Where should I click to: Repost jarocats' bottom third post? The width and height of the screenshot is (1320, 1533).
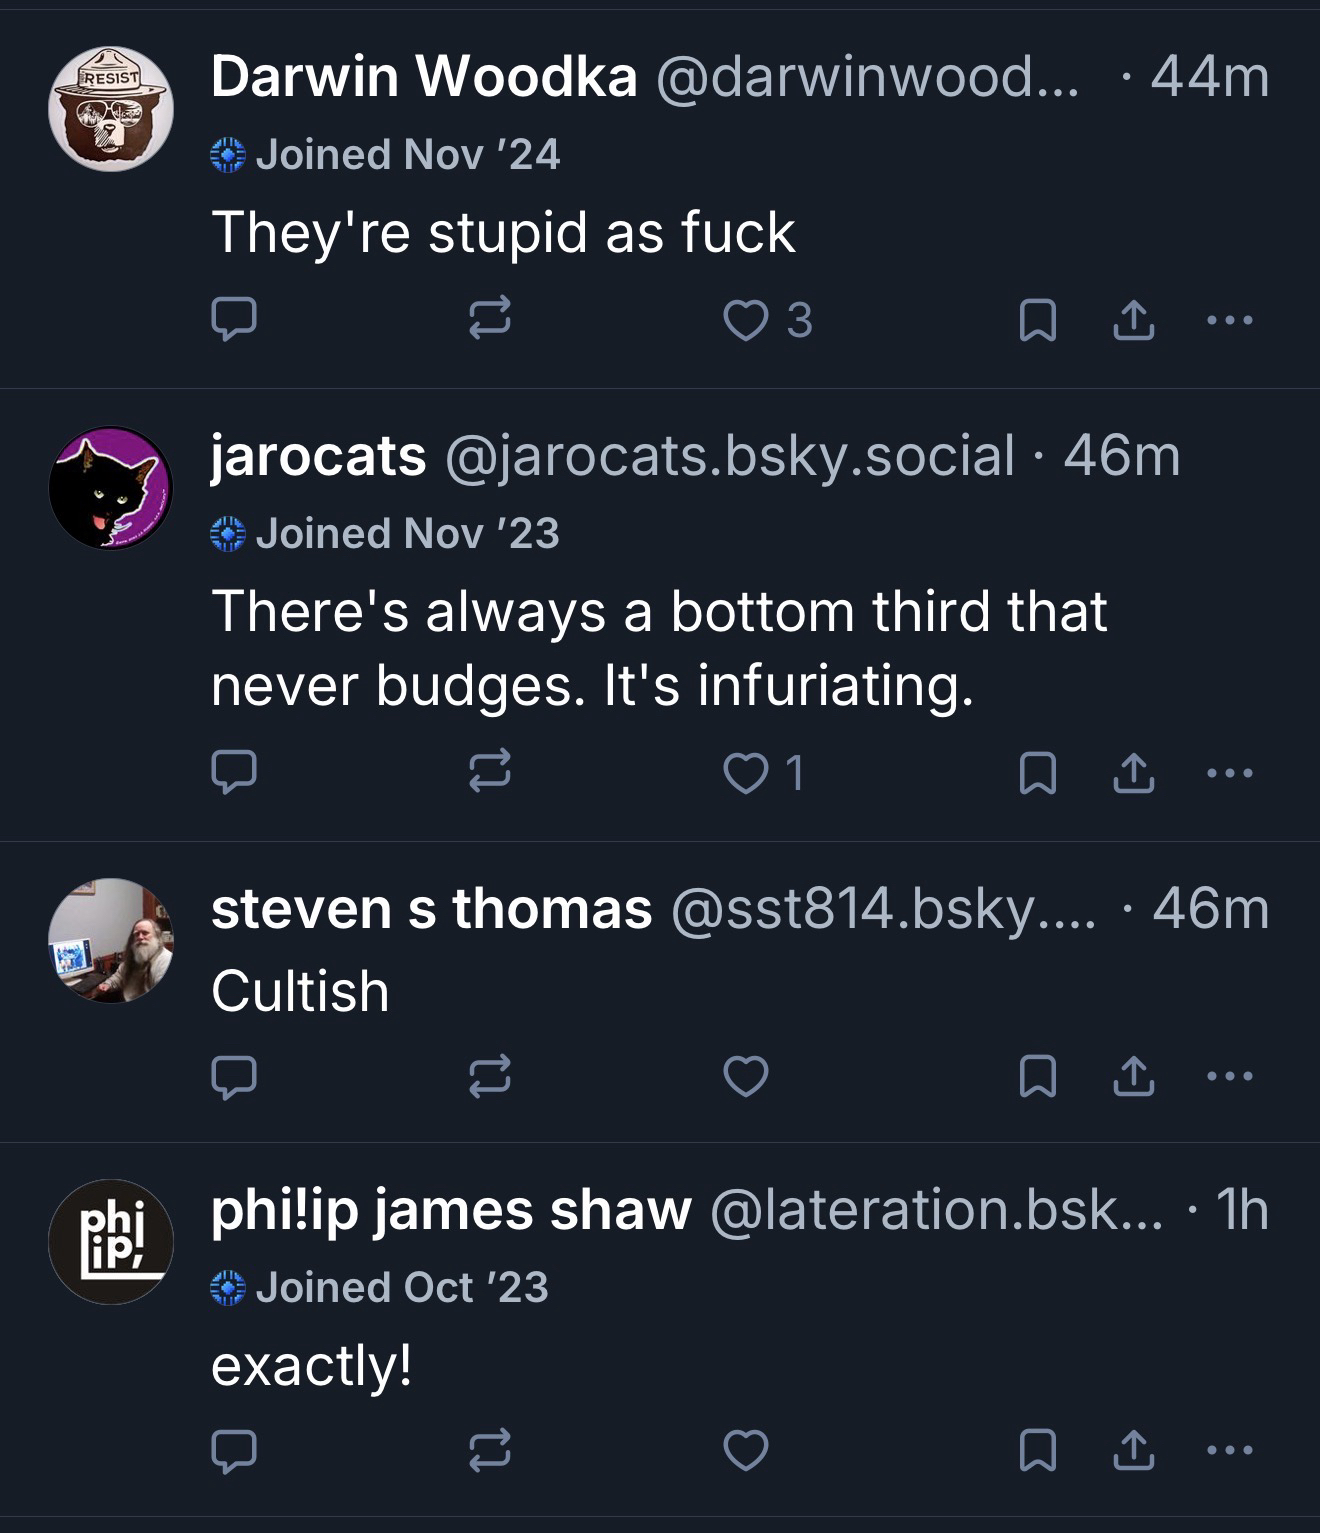pos(490,772)
